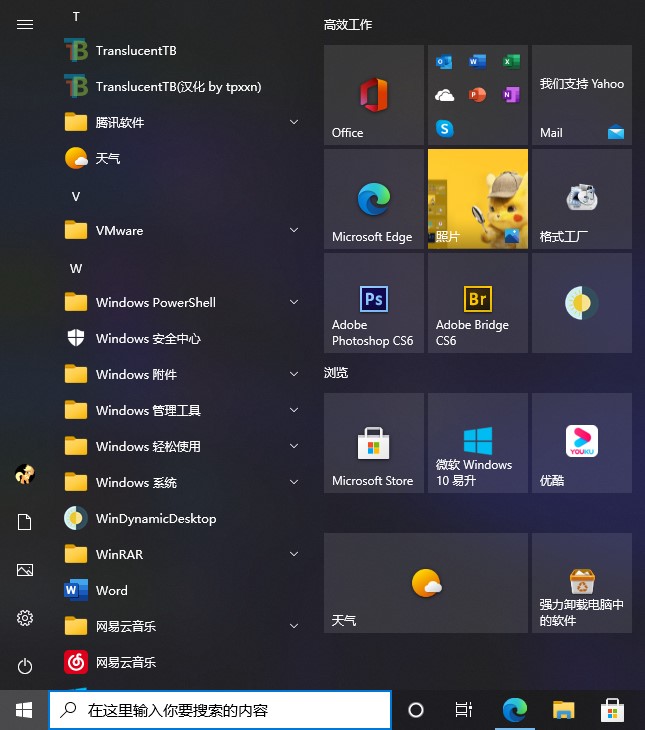Open 天气 in the app list
Image resolution: width=645 pixels, height=730 pixels.
[x=183, y=158]
